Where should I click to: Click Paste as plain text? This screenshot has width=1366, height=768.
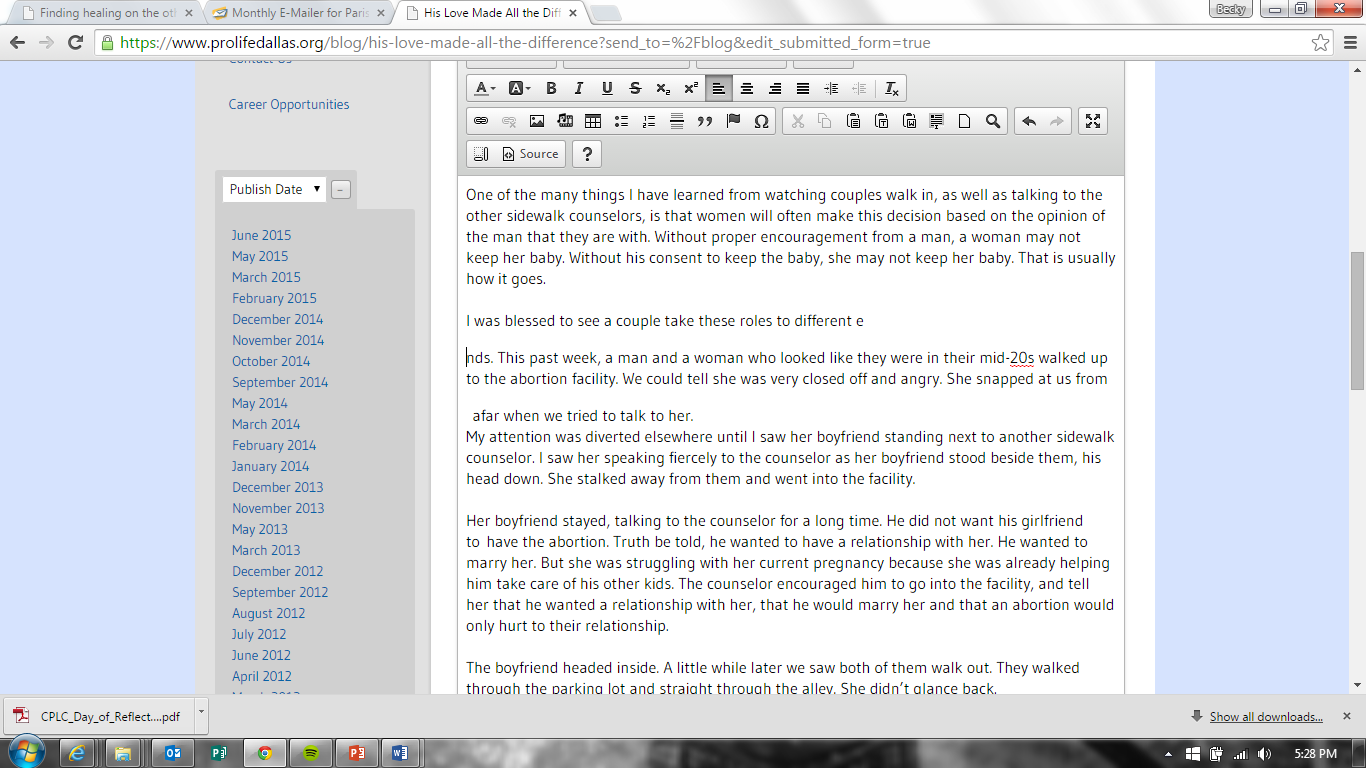tap(881, 121)
